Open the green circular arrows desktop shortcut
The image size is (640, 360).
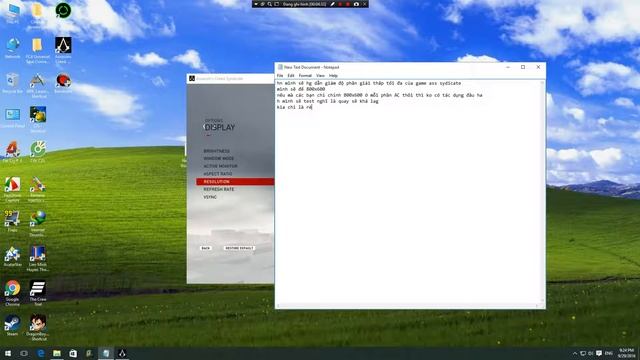(63, 11)
